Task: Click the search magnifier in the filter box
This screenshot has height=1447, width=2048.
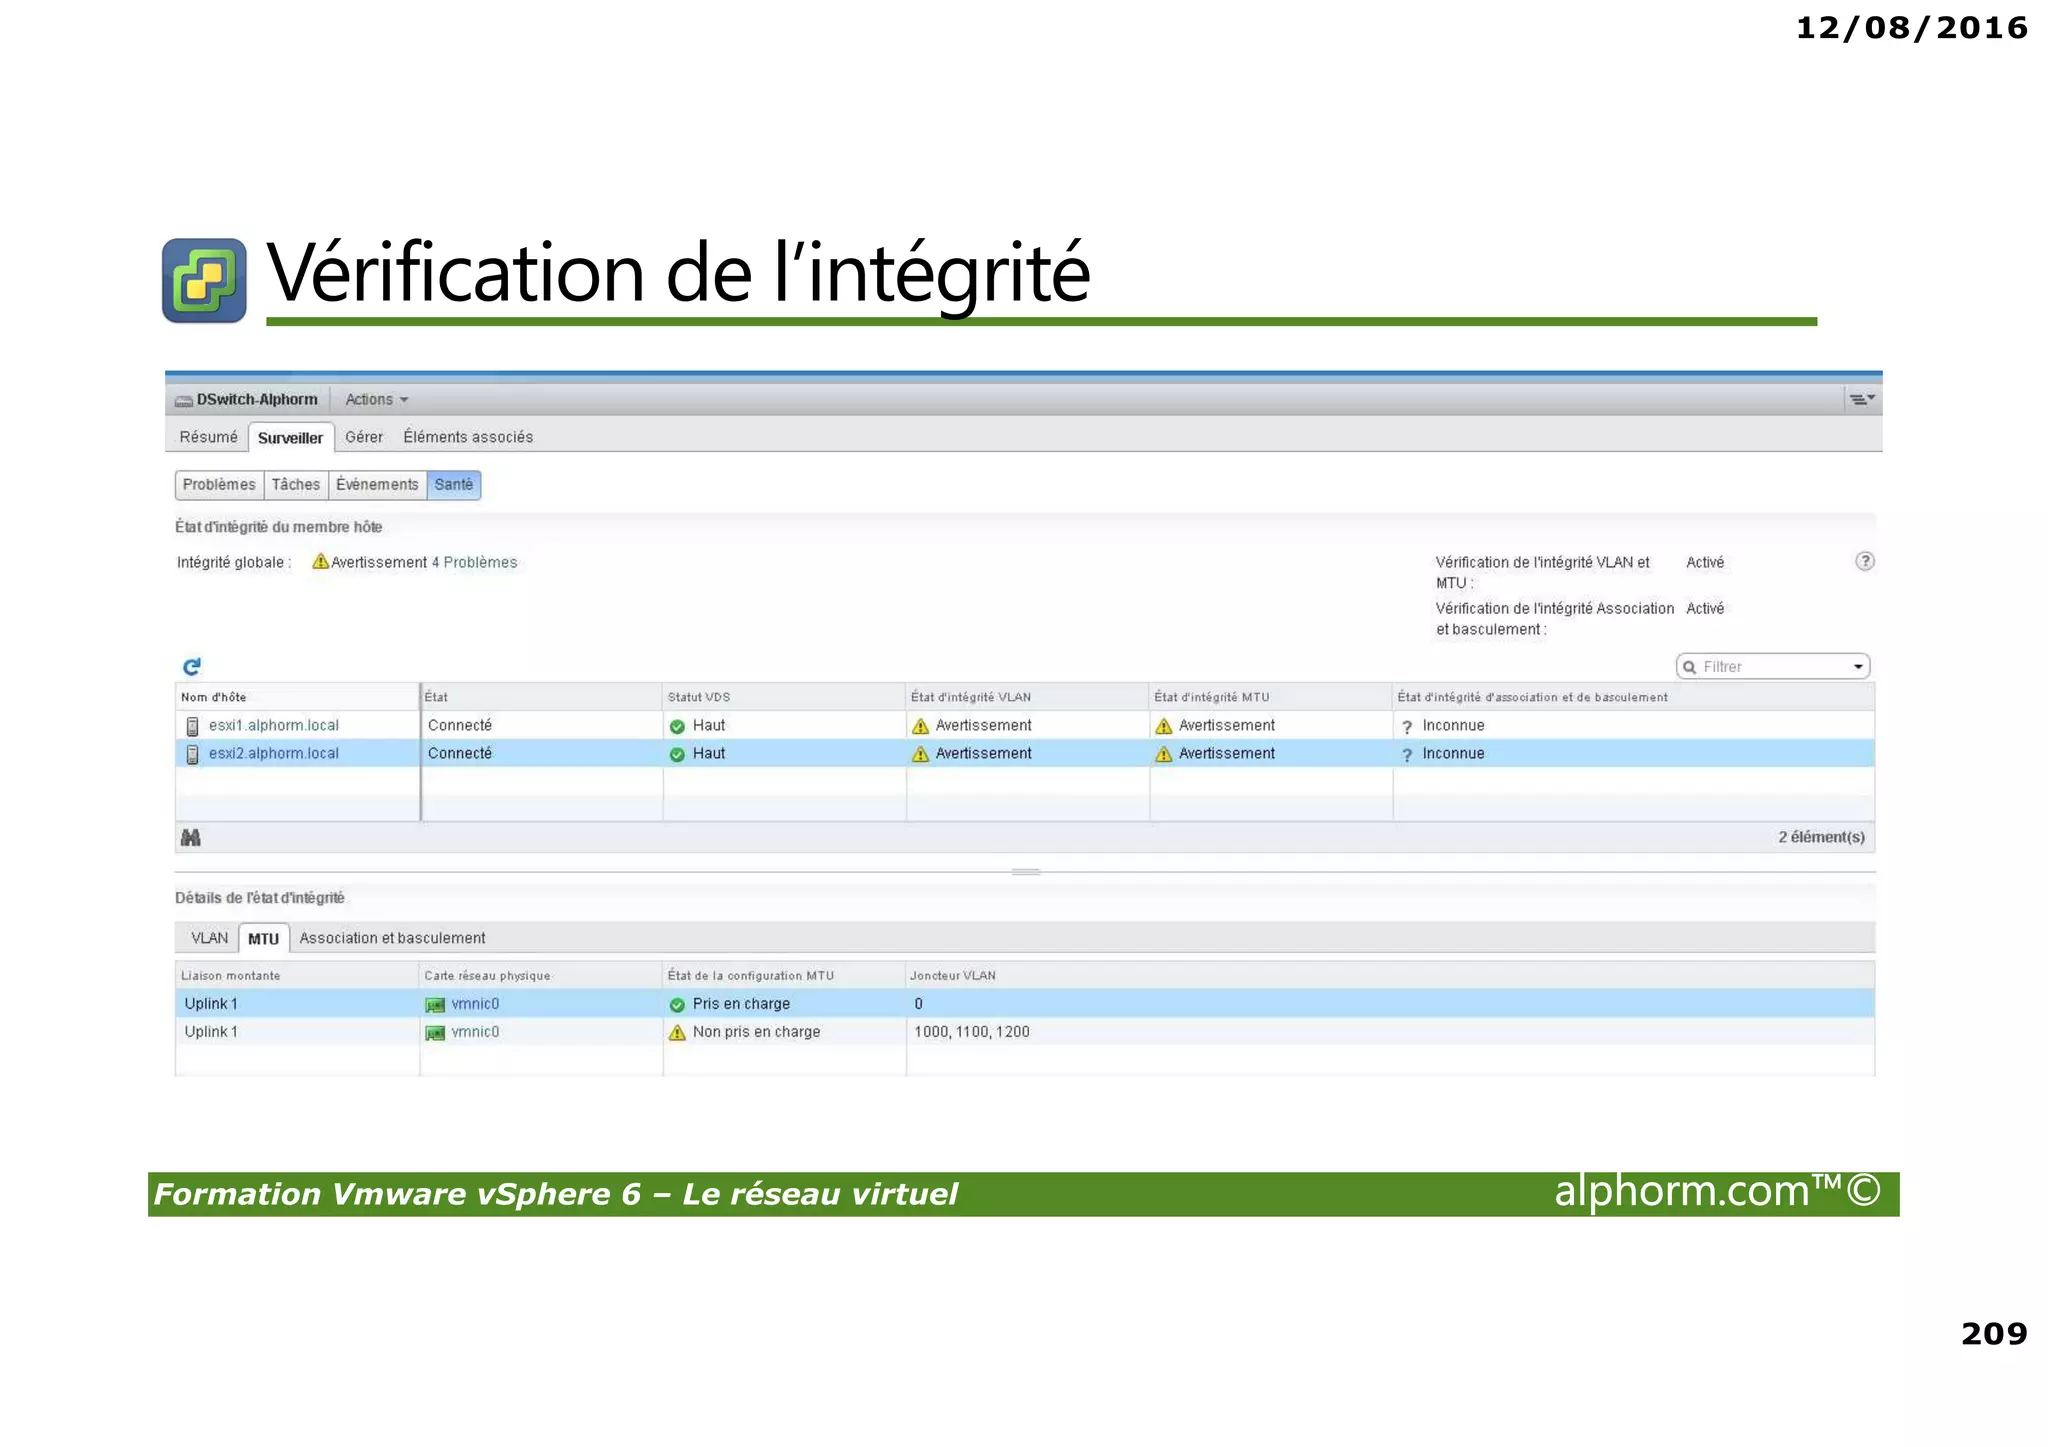Action: click(1690, 667)
